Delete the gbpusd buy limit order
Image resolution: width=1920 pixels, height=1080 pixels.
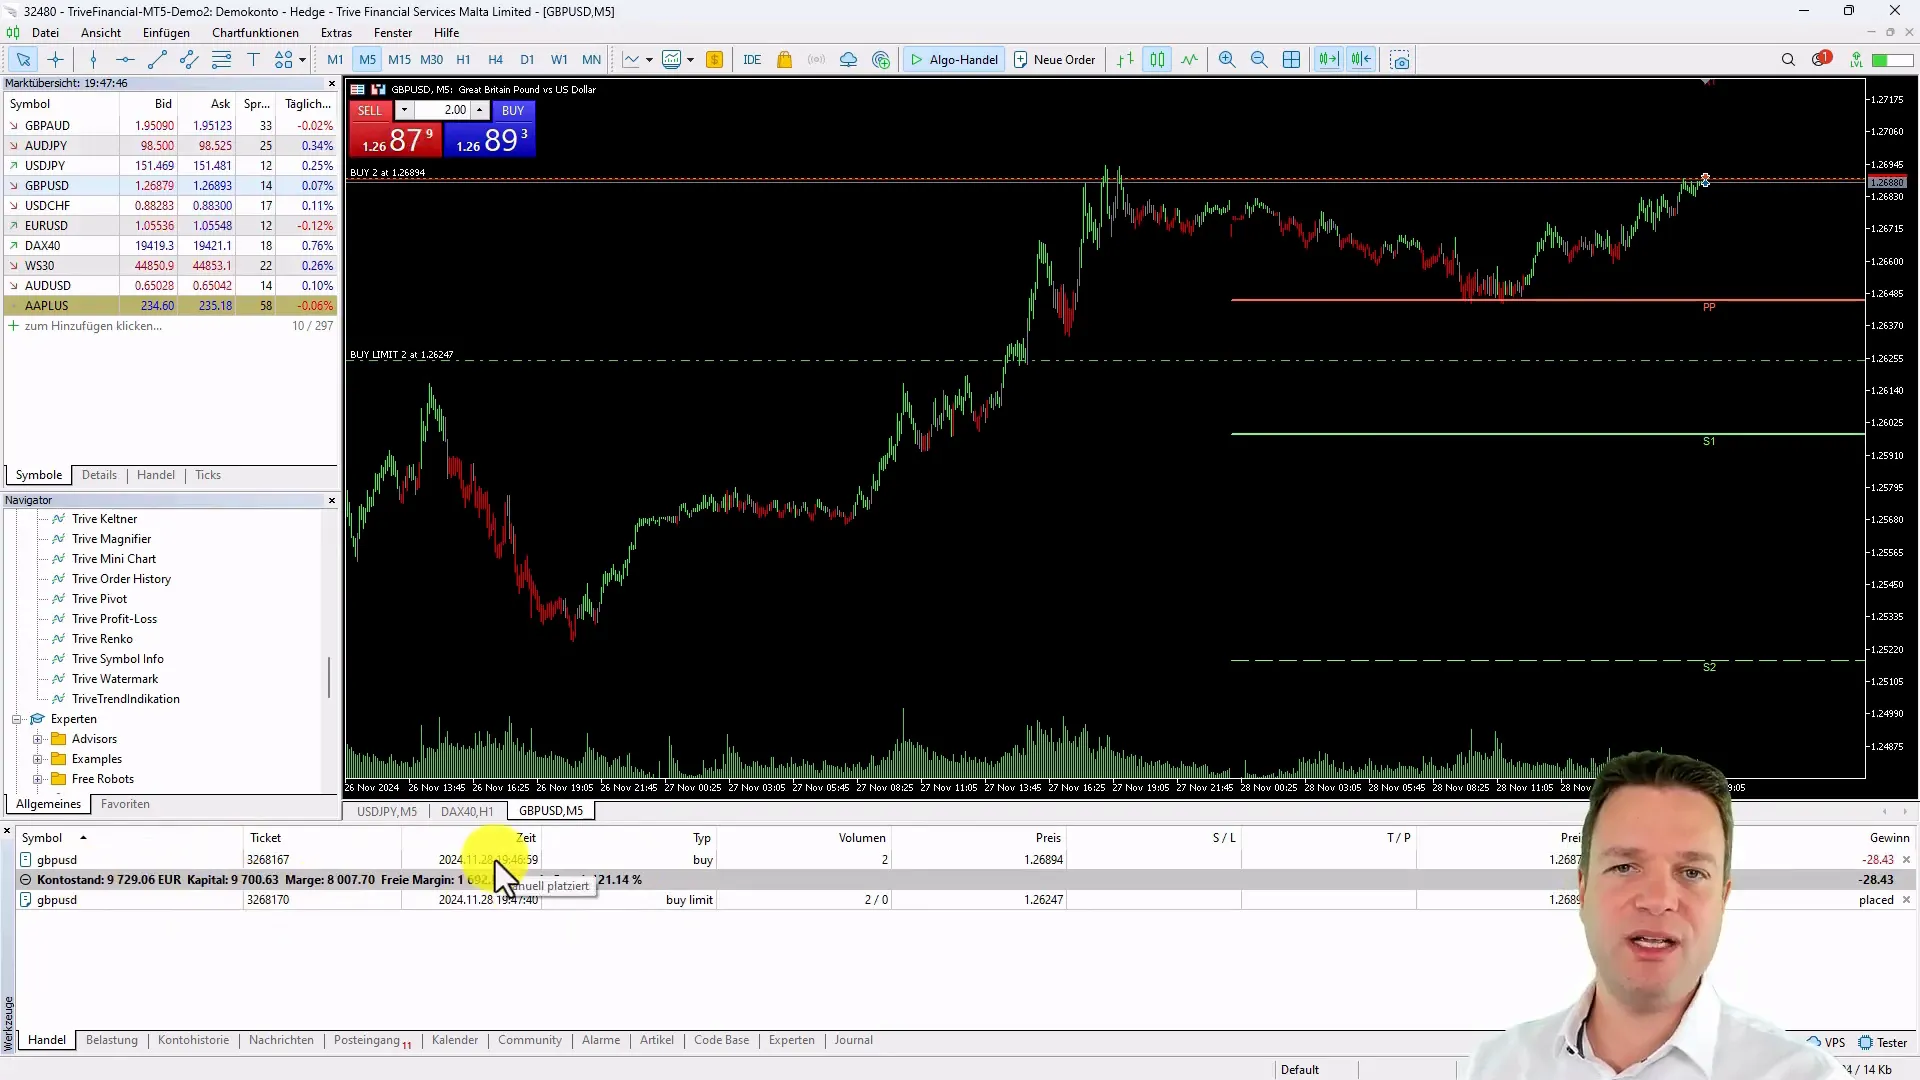(1906, 900)
